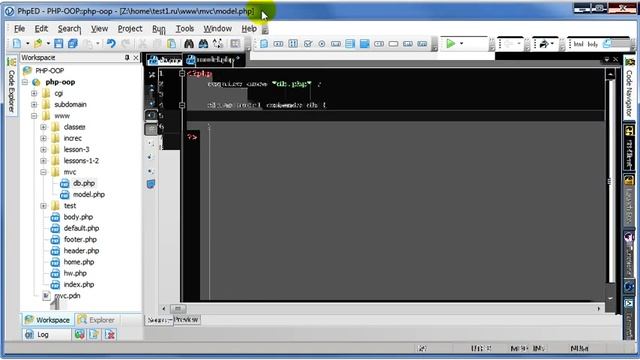Open the Window menu

[x=218, y=29]
